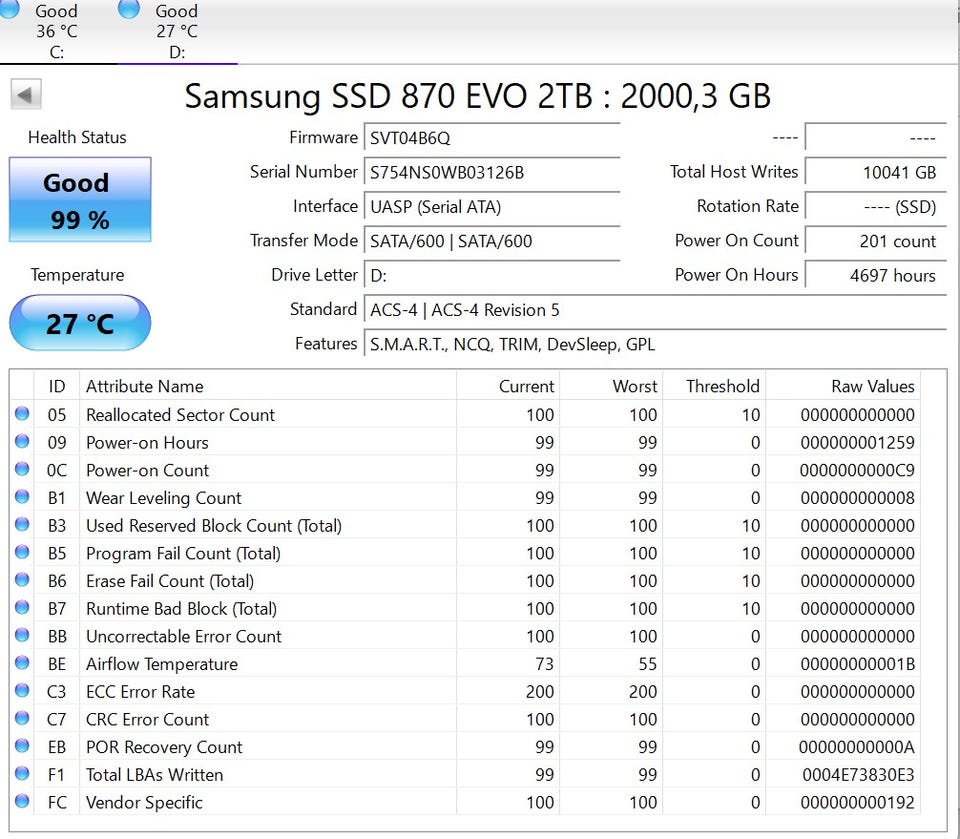Click the Worst column header

pyautogui.click(x=611, y=386)
